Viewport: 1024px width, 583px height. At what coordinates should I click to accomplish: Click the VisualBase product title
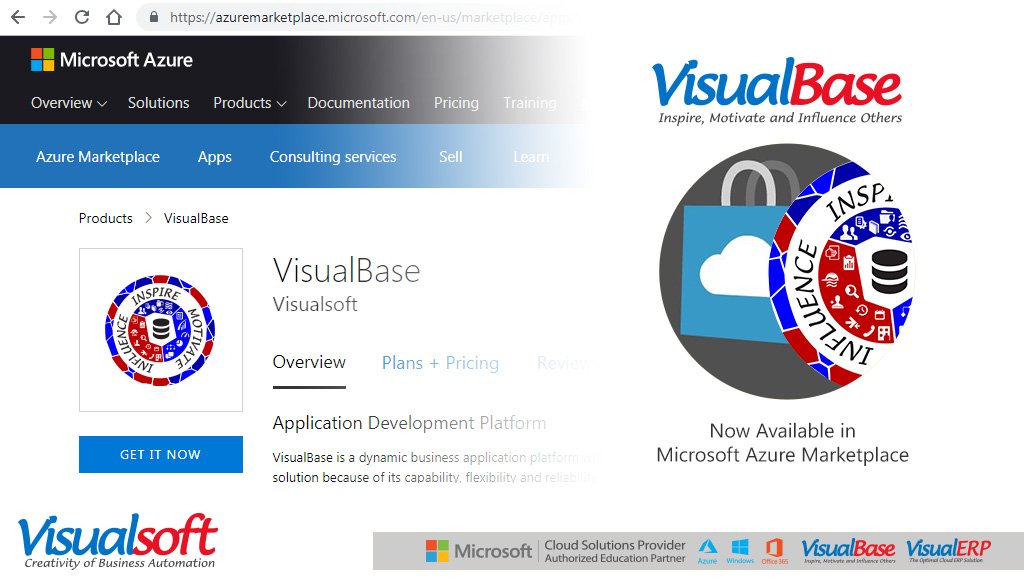click(346, 270)
